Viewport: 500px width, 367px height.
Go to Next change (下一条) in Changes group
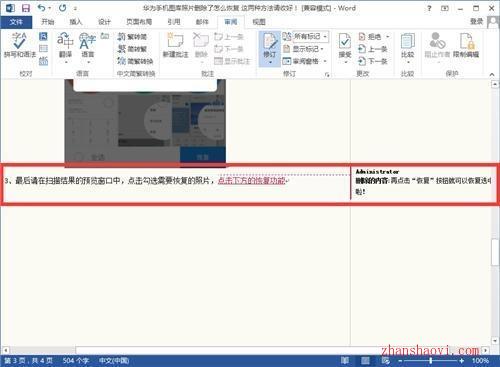pyautogui.click(x=373, y=61)
